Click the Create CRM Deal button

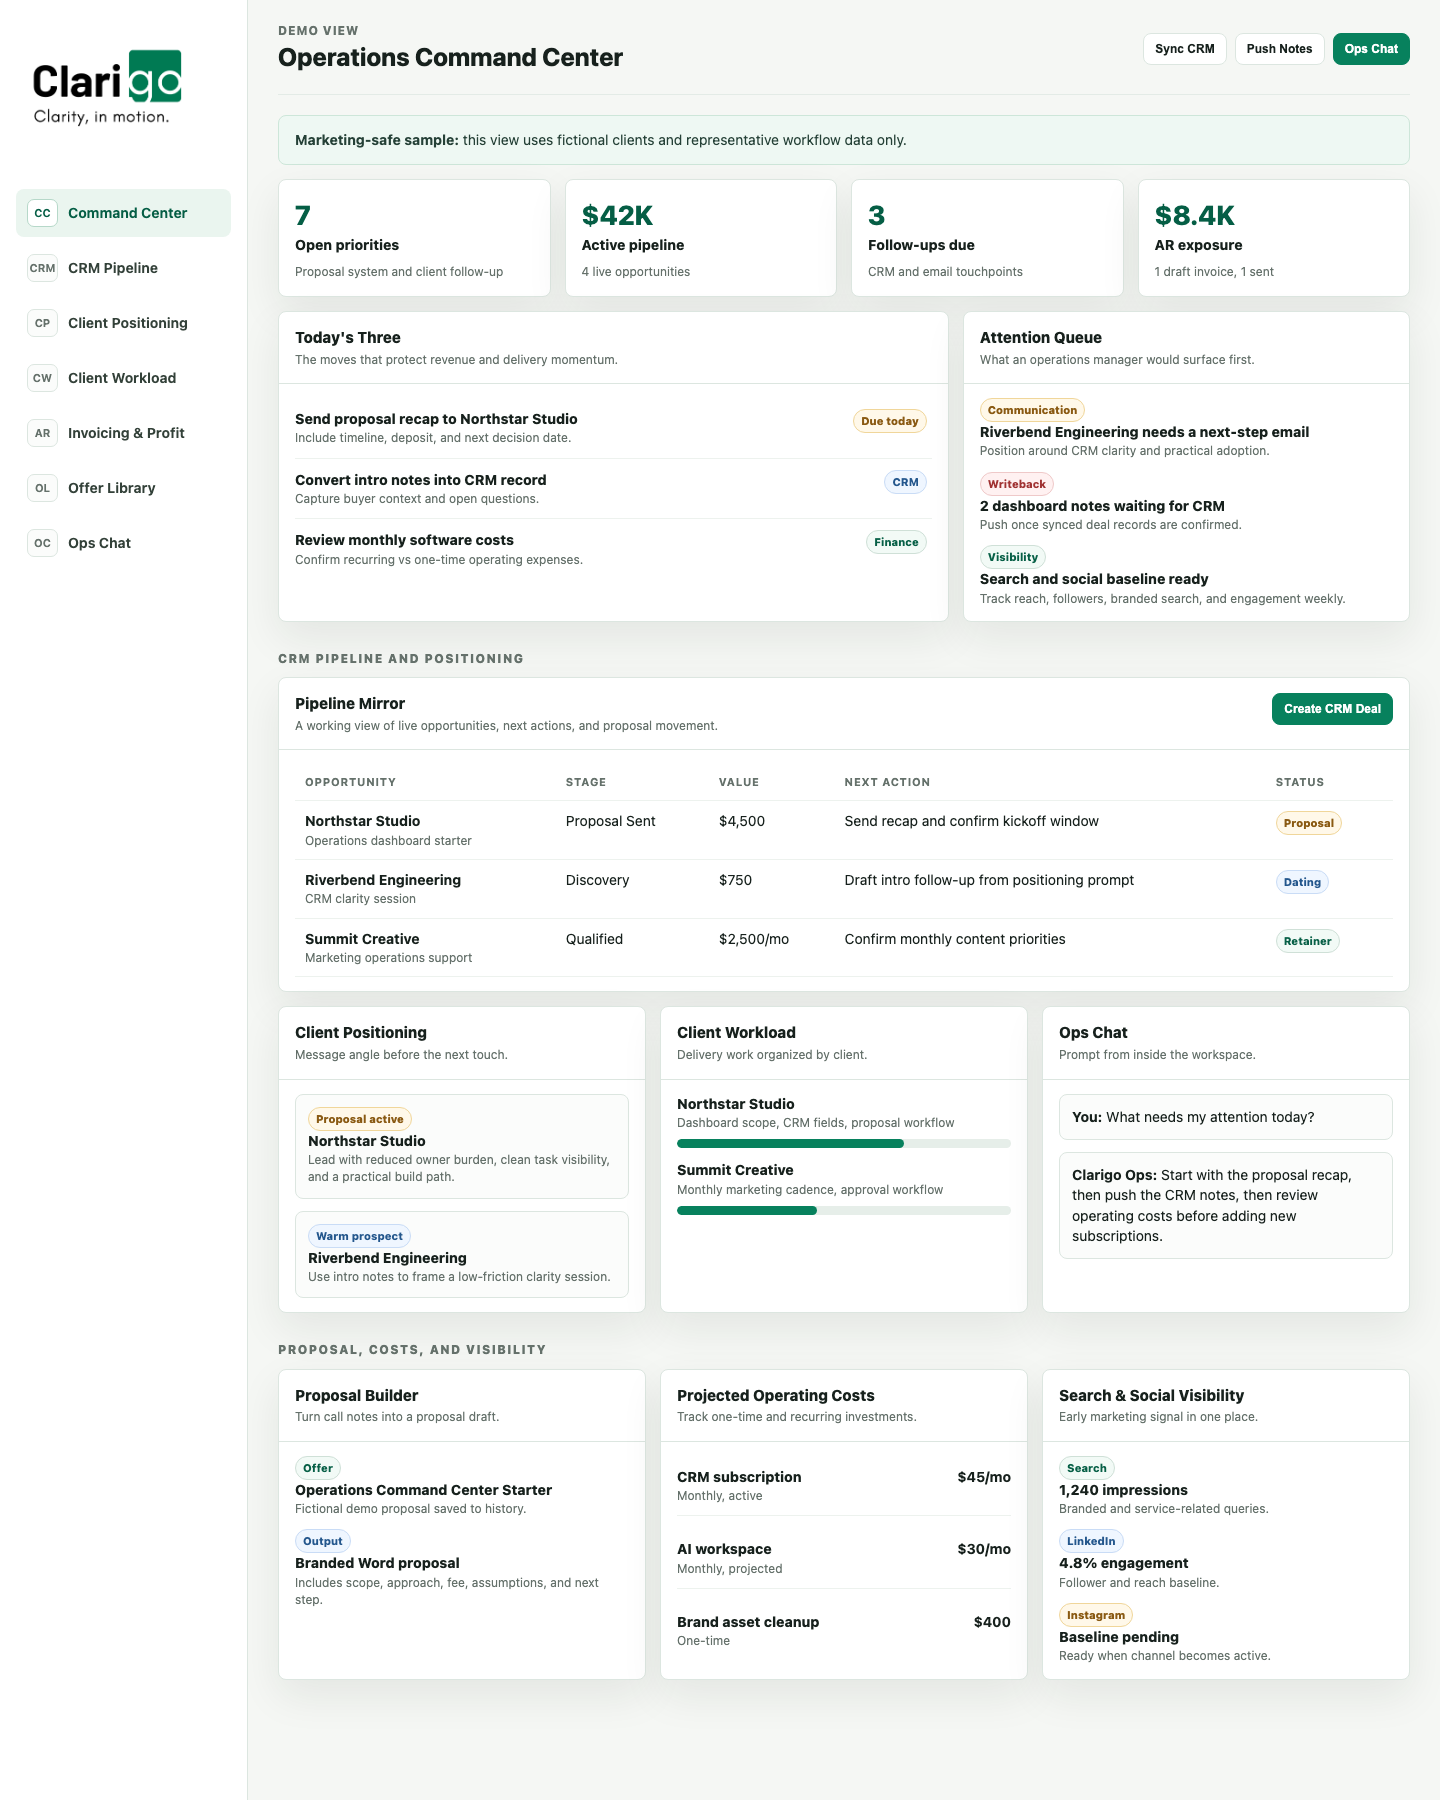(1332, 709)
